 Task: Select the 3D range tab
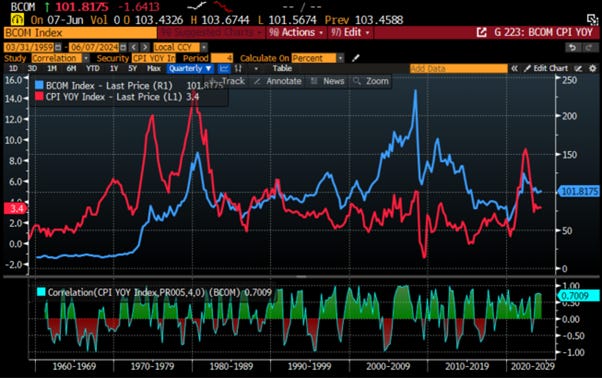[32, 69]
